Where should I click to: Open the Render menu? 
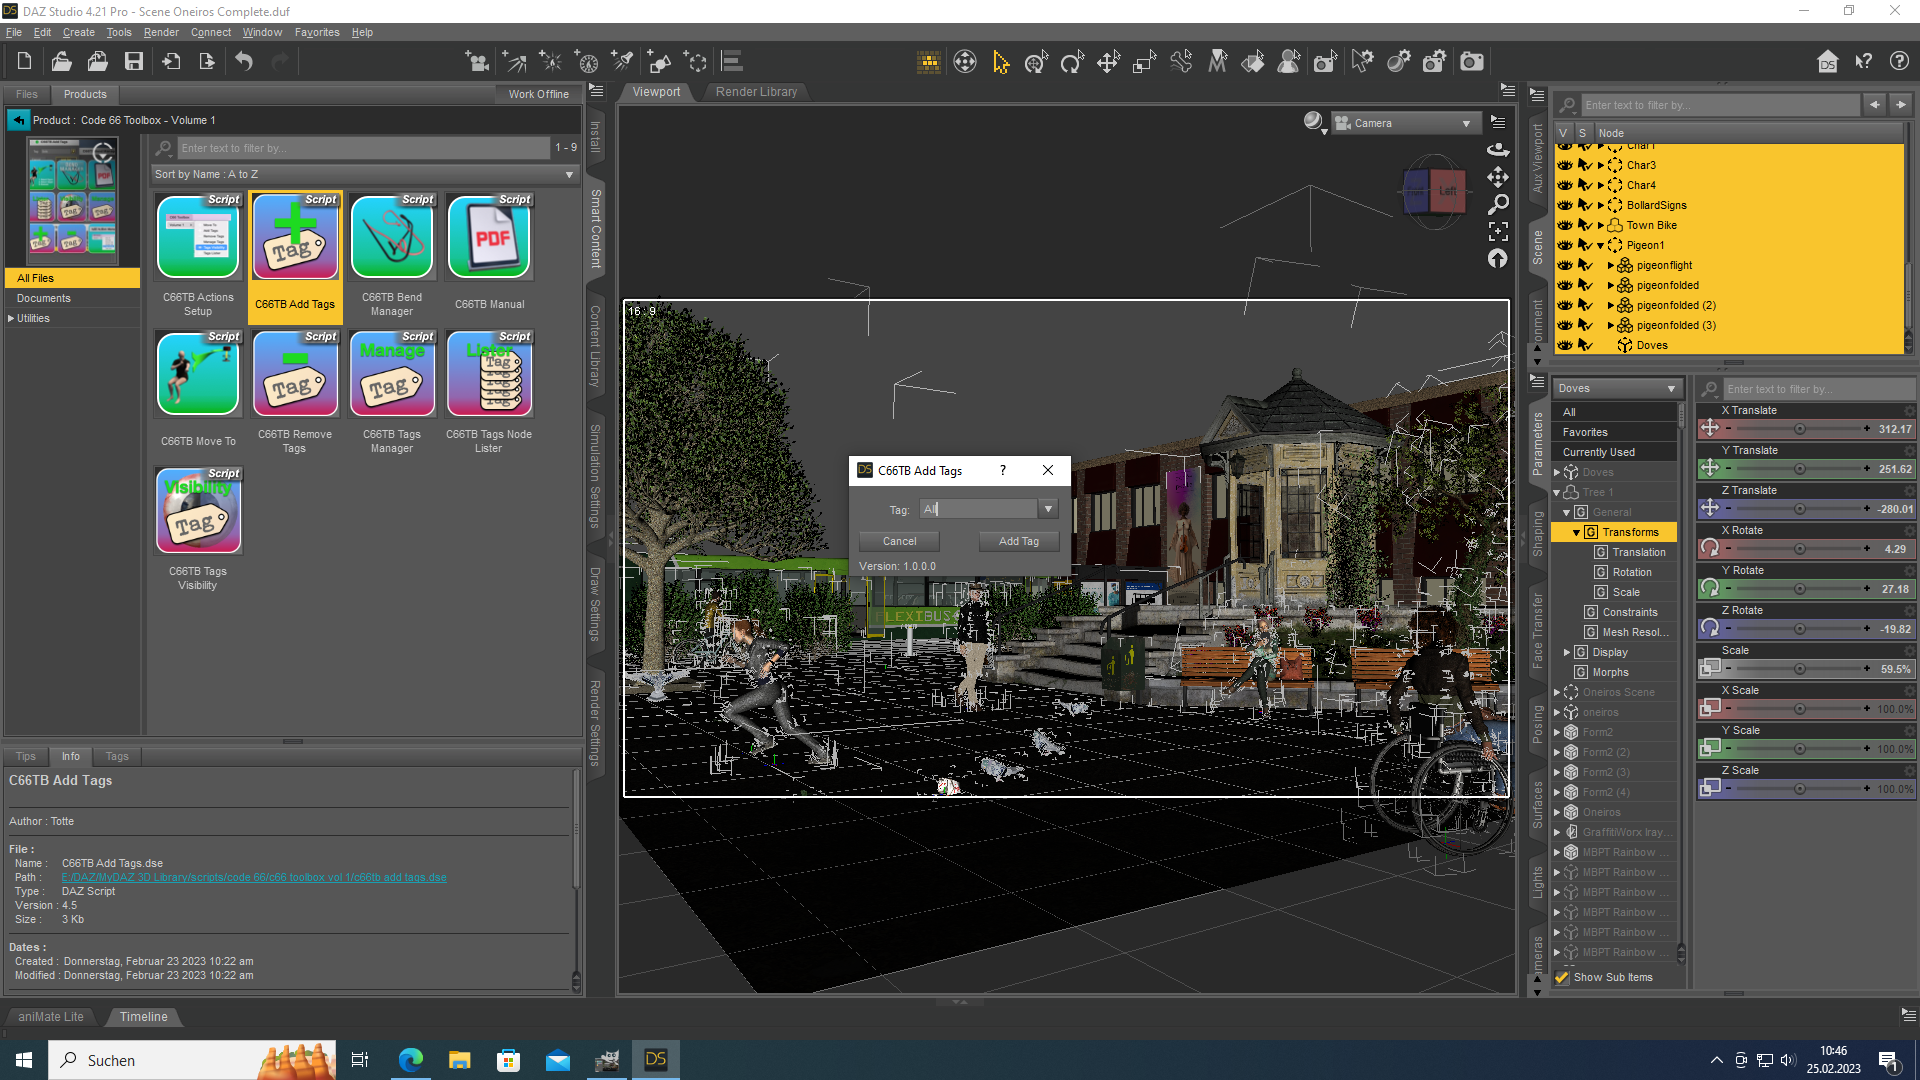161,32
